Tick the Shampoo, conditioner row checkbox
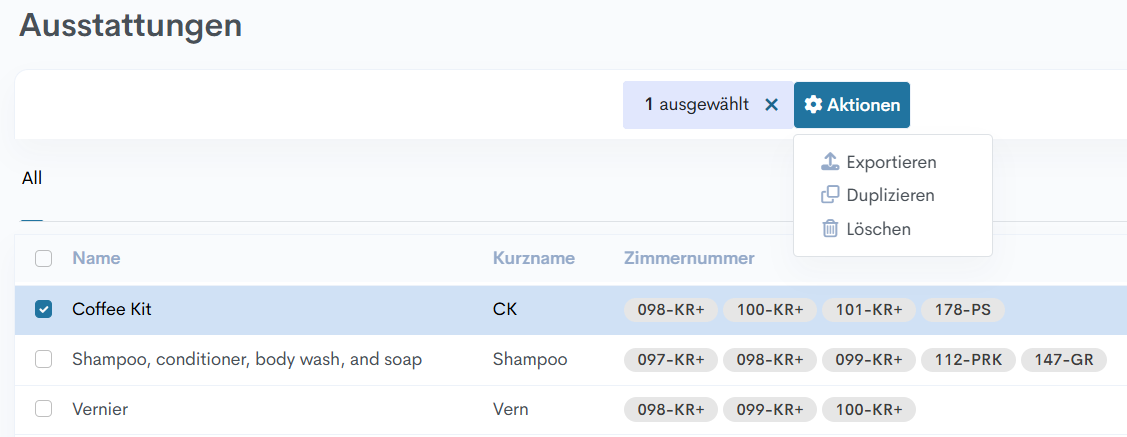The image size is (1127, 437). point(44,359)
